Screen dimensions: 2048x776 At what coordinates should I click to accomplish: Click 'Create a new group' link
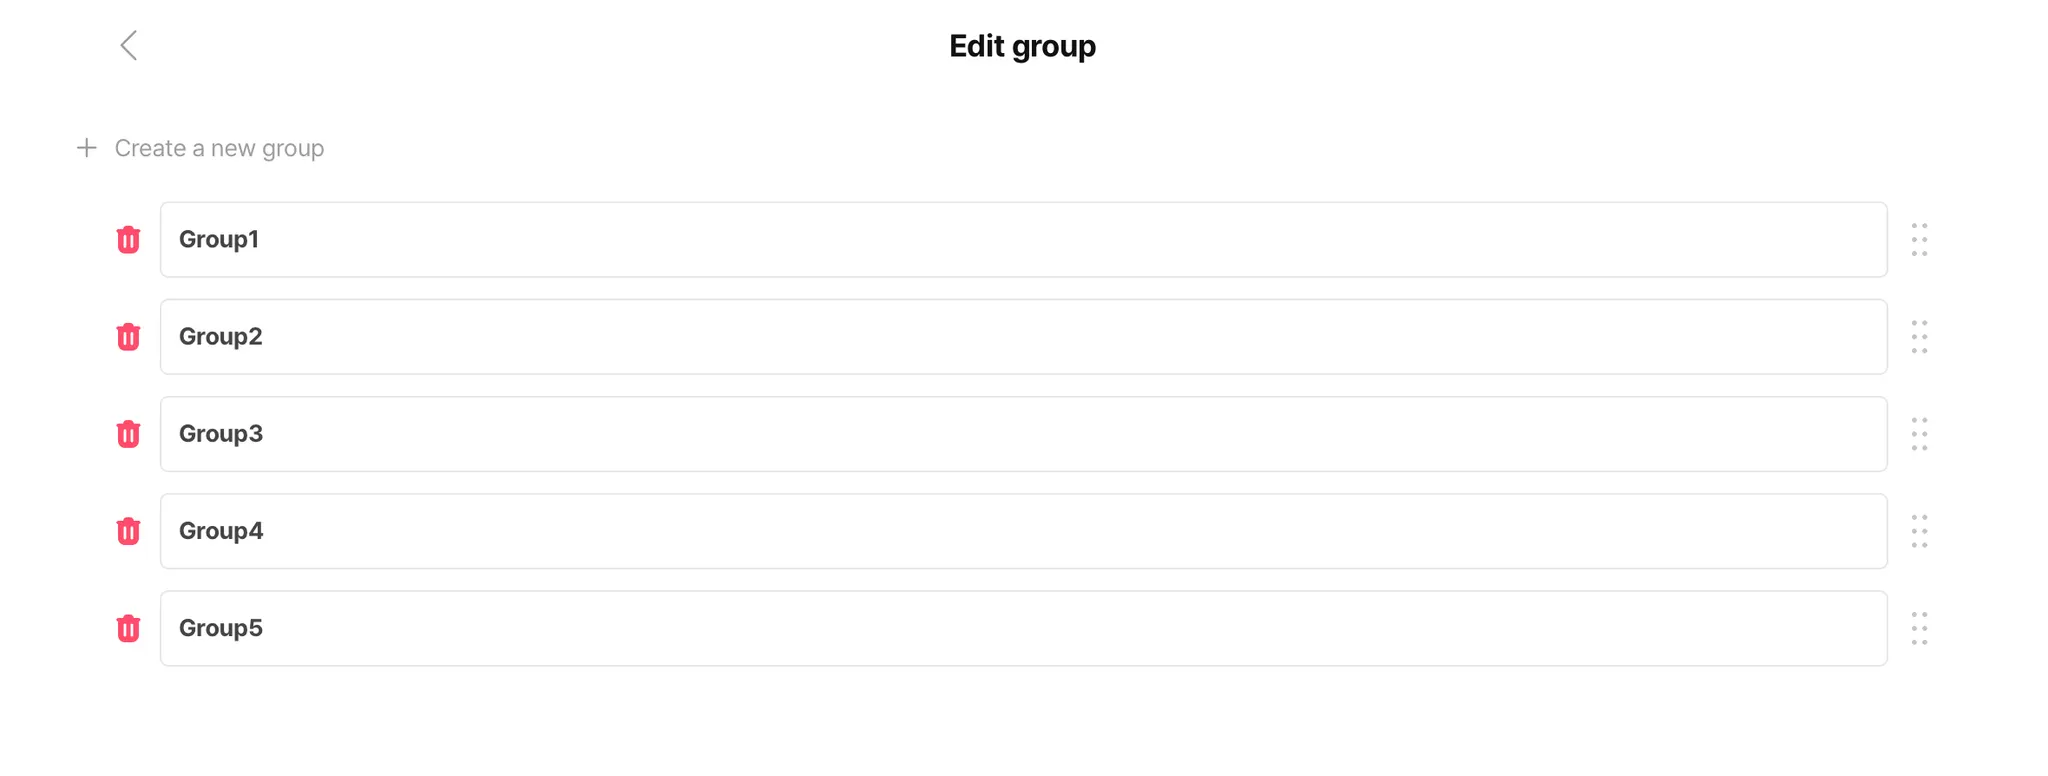[219, 148]
